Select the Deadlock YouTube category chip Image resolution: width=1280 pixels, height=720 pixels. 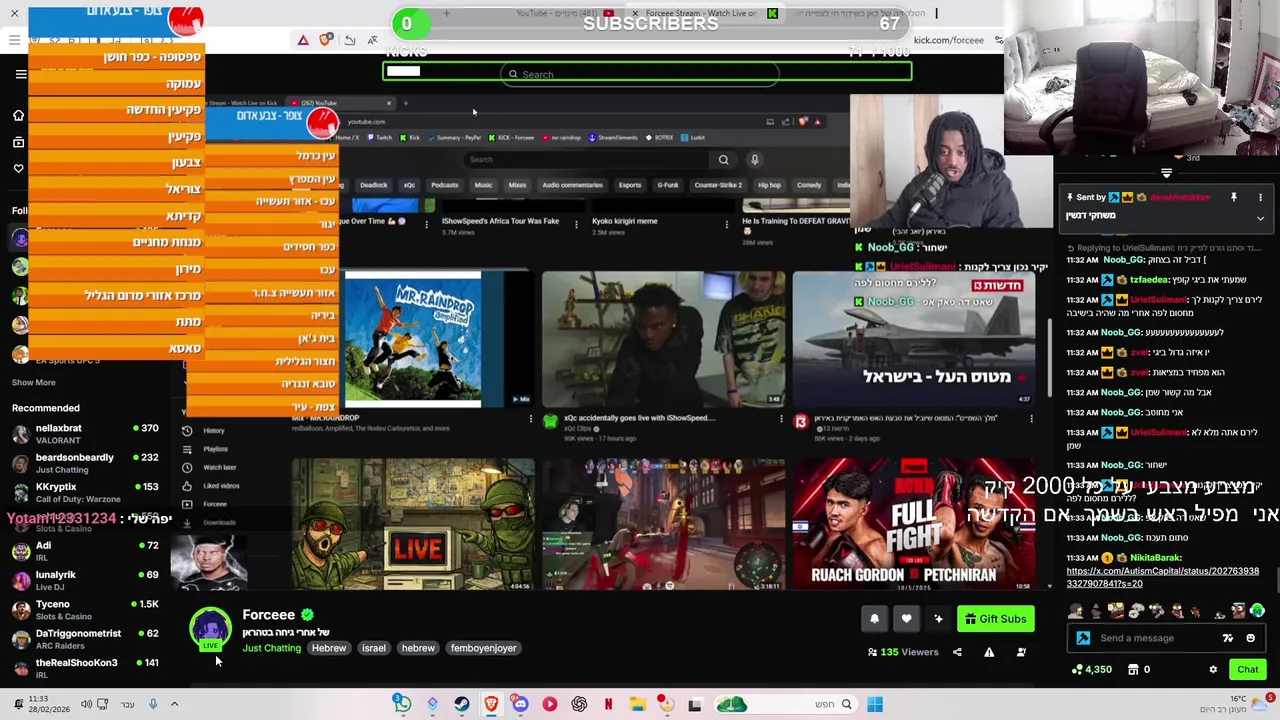373,185
